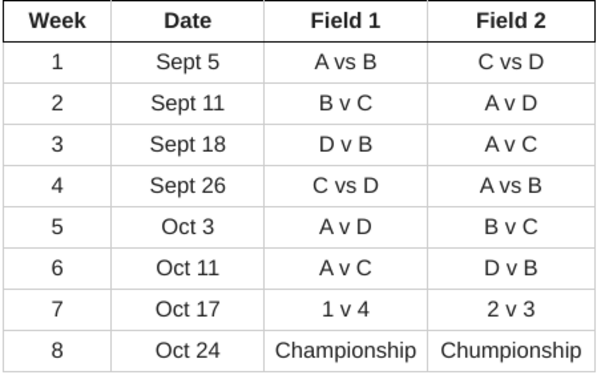Click the A v C cell in week 3
The width and height of the screenshot is (601, 375).
tap(511, 145)
